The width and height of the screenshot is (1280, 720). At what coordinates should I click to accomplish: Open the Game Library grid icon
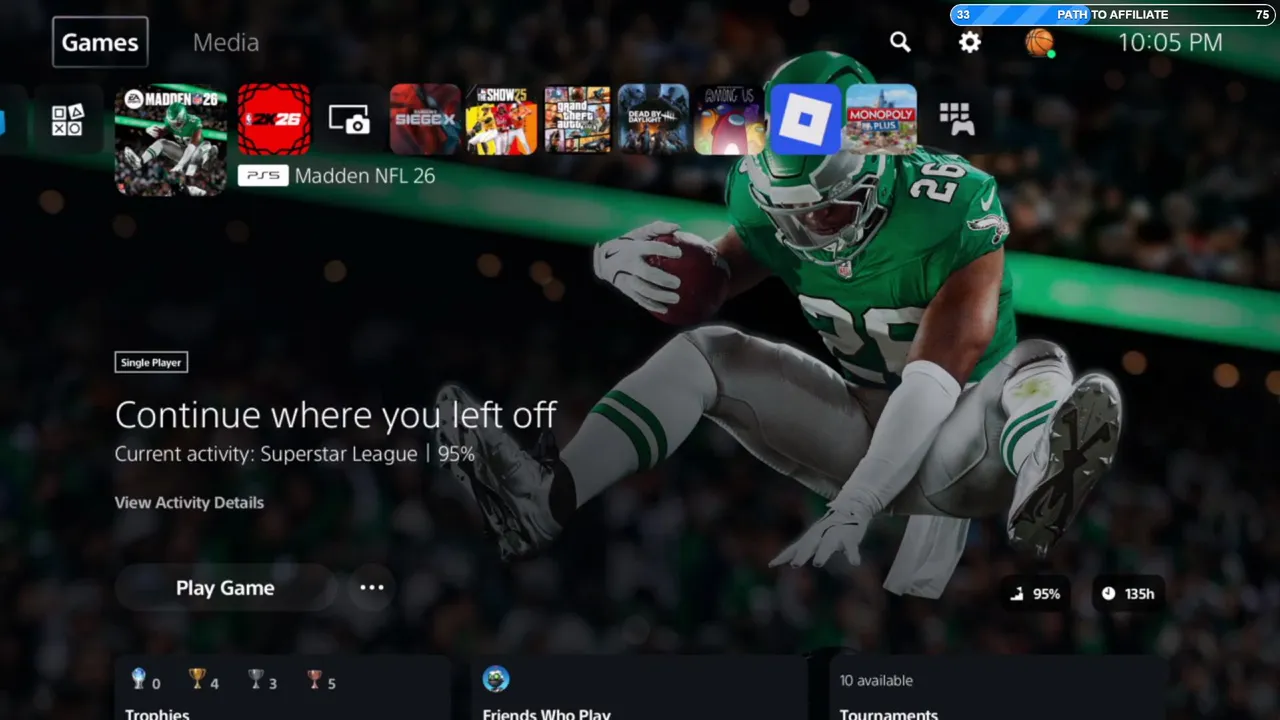click(957, 120)
